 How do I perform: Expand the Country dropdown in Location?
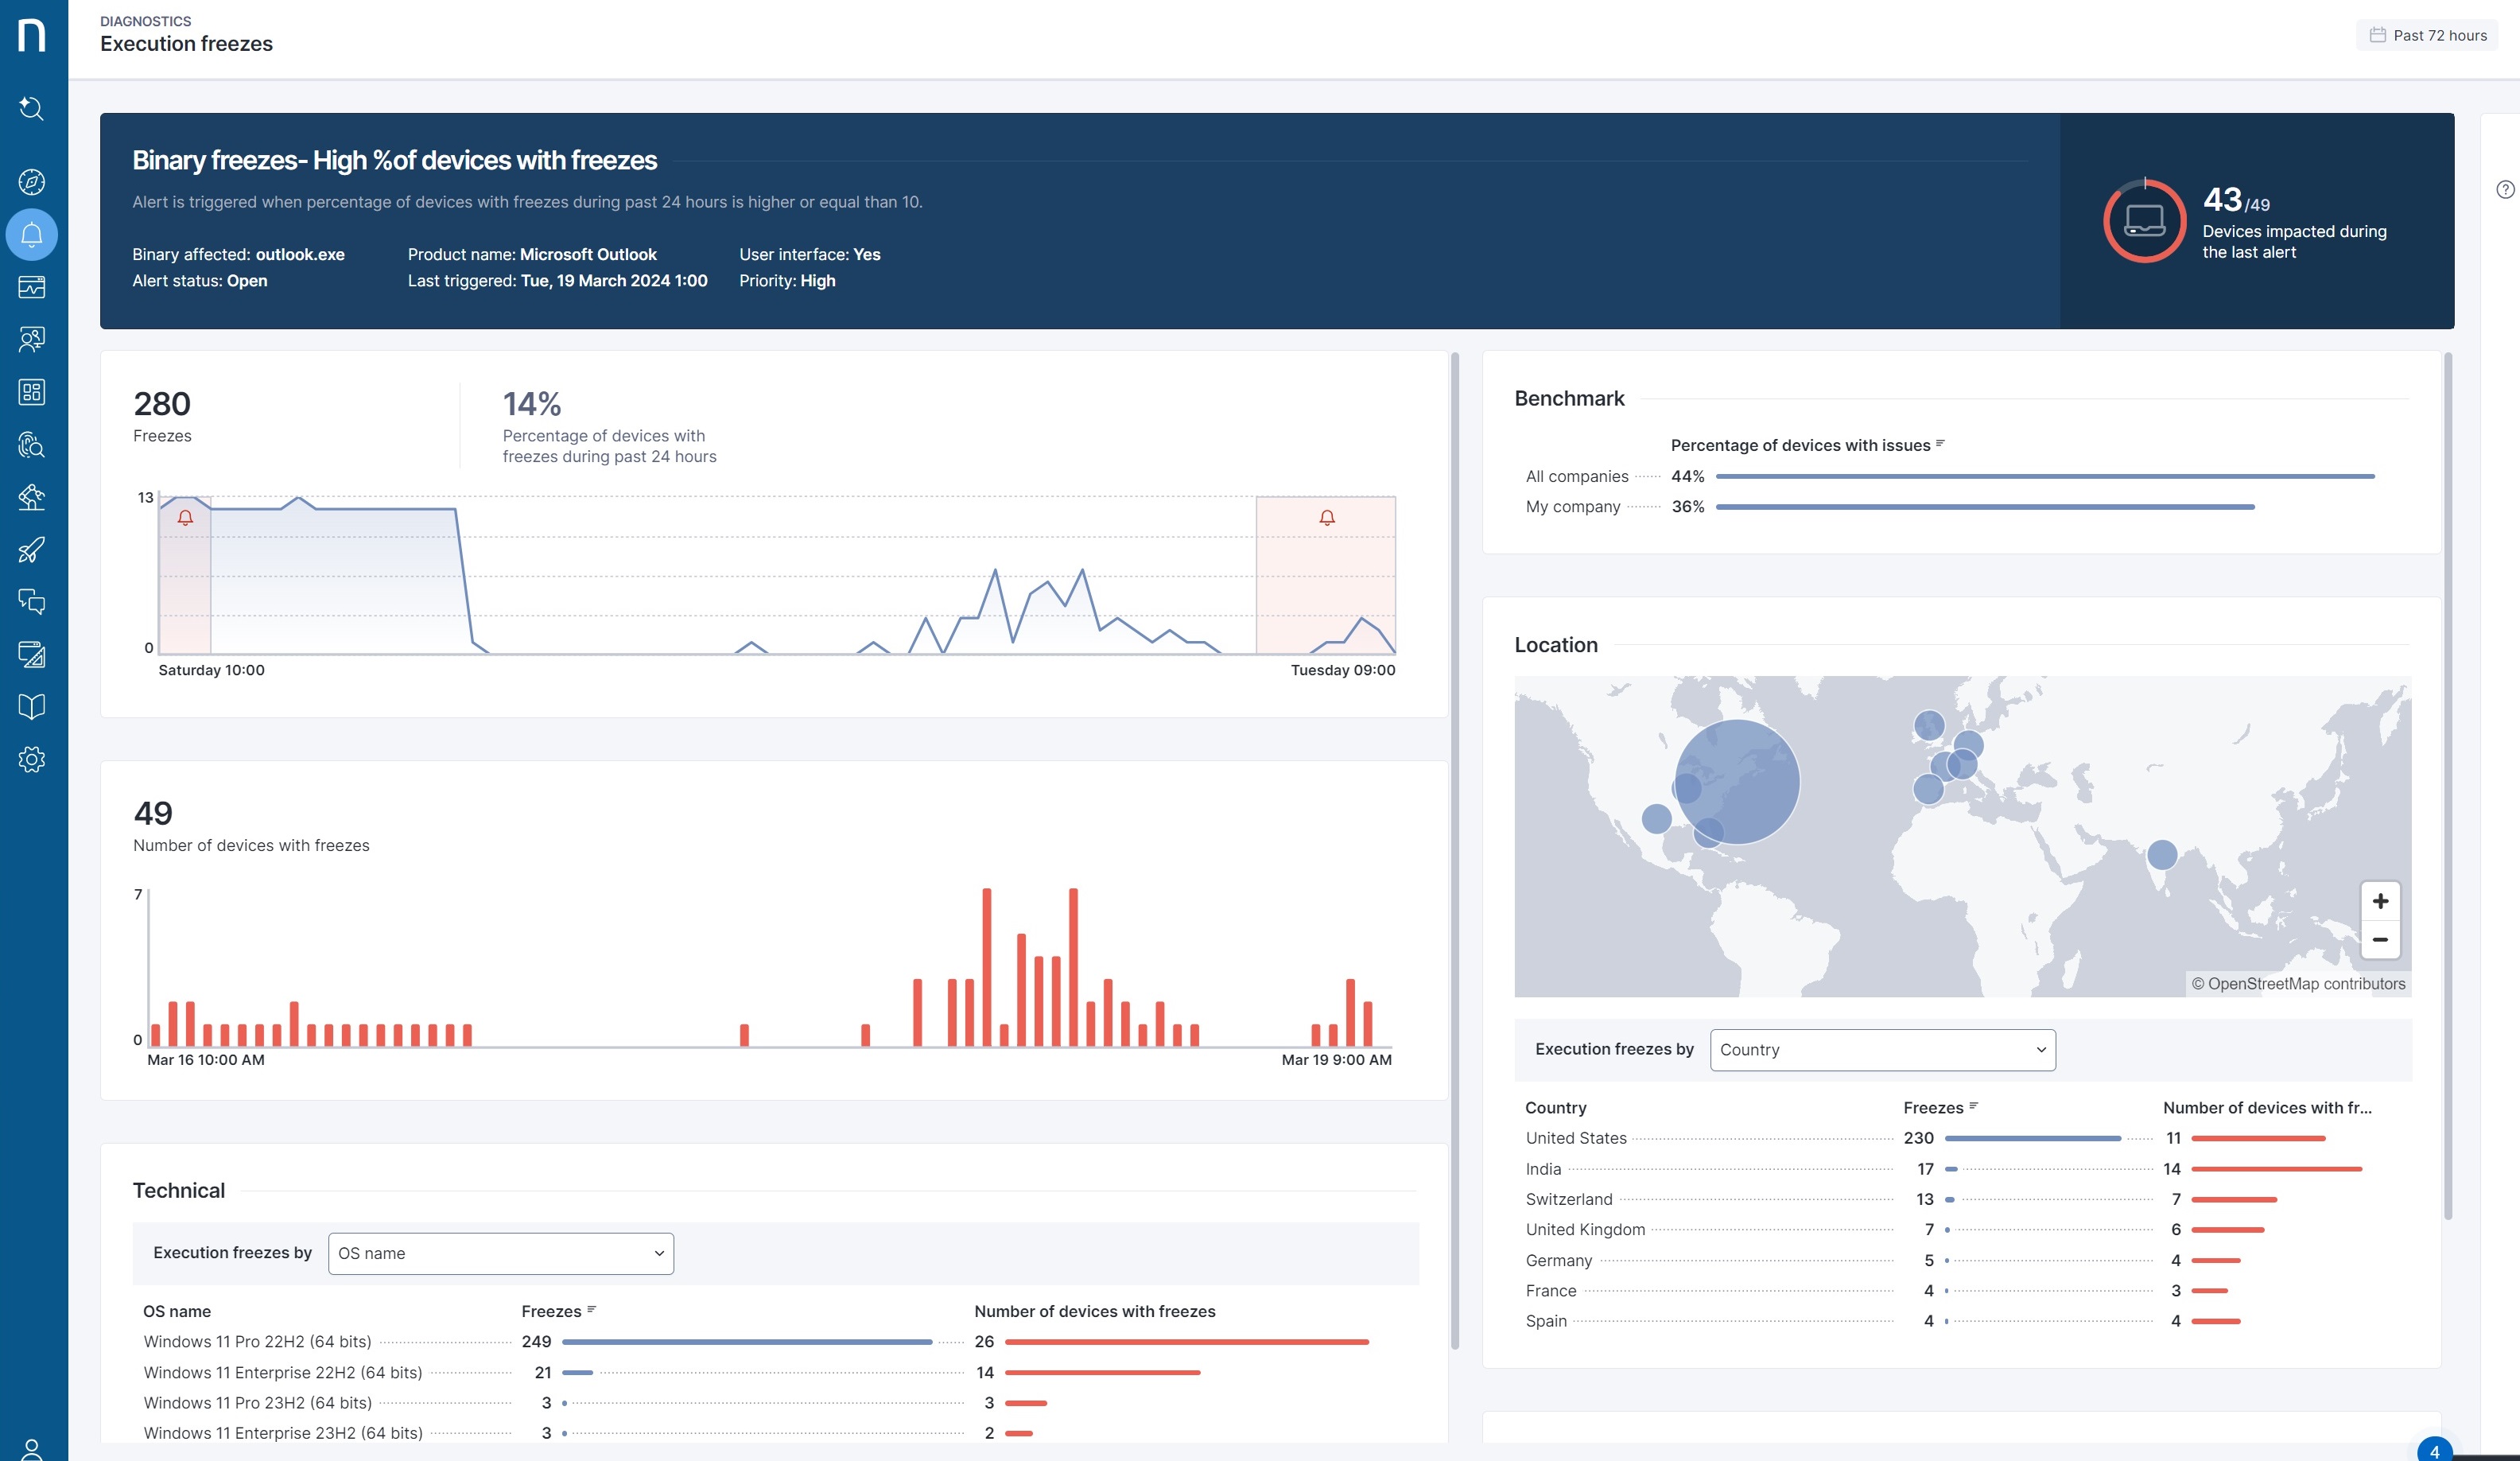[x=1882, y=1050]
